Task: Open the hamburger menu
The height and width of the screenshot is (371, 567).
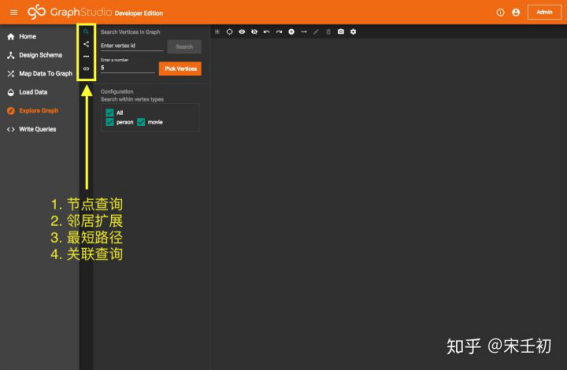Action: tap(14, 12)
